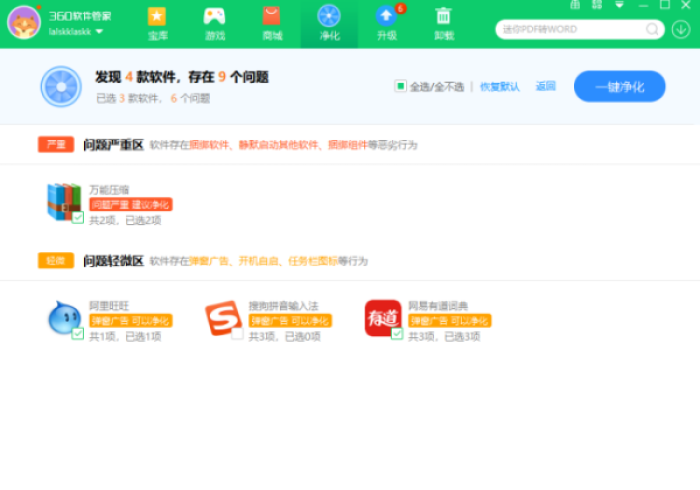Viewport: 700px width, 490px height.
Task: Click 阿里旺旺 弹窗广告 可以净化 label
Action: (x=131, y=321)
